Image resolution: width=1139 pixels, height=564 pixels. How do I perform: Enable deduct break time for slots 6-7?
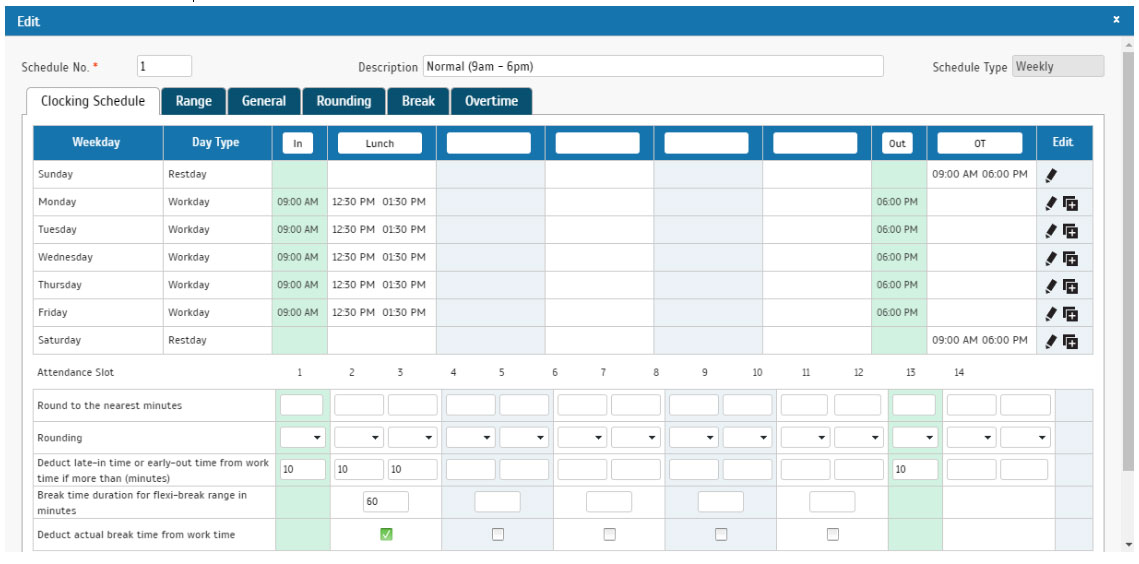[x=609, y=534]
